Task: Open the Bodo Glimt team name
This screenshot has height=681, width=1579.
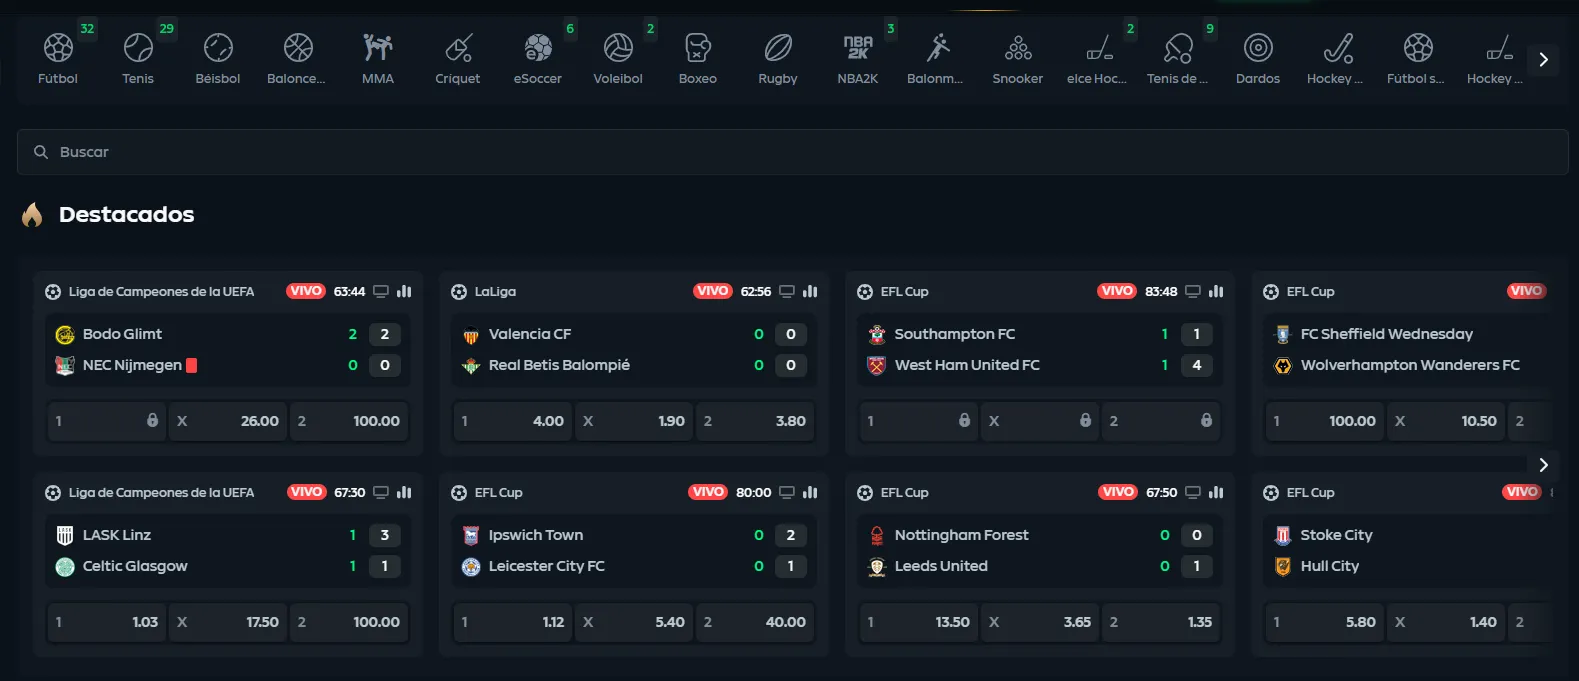Action: point(122,334)
